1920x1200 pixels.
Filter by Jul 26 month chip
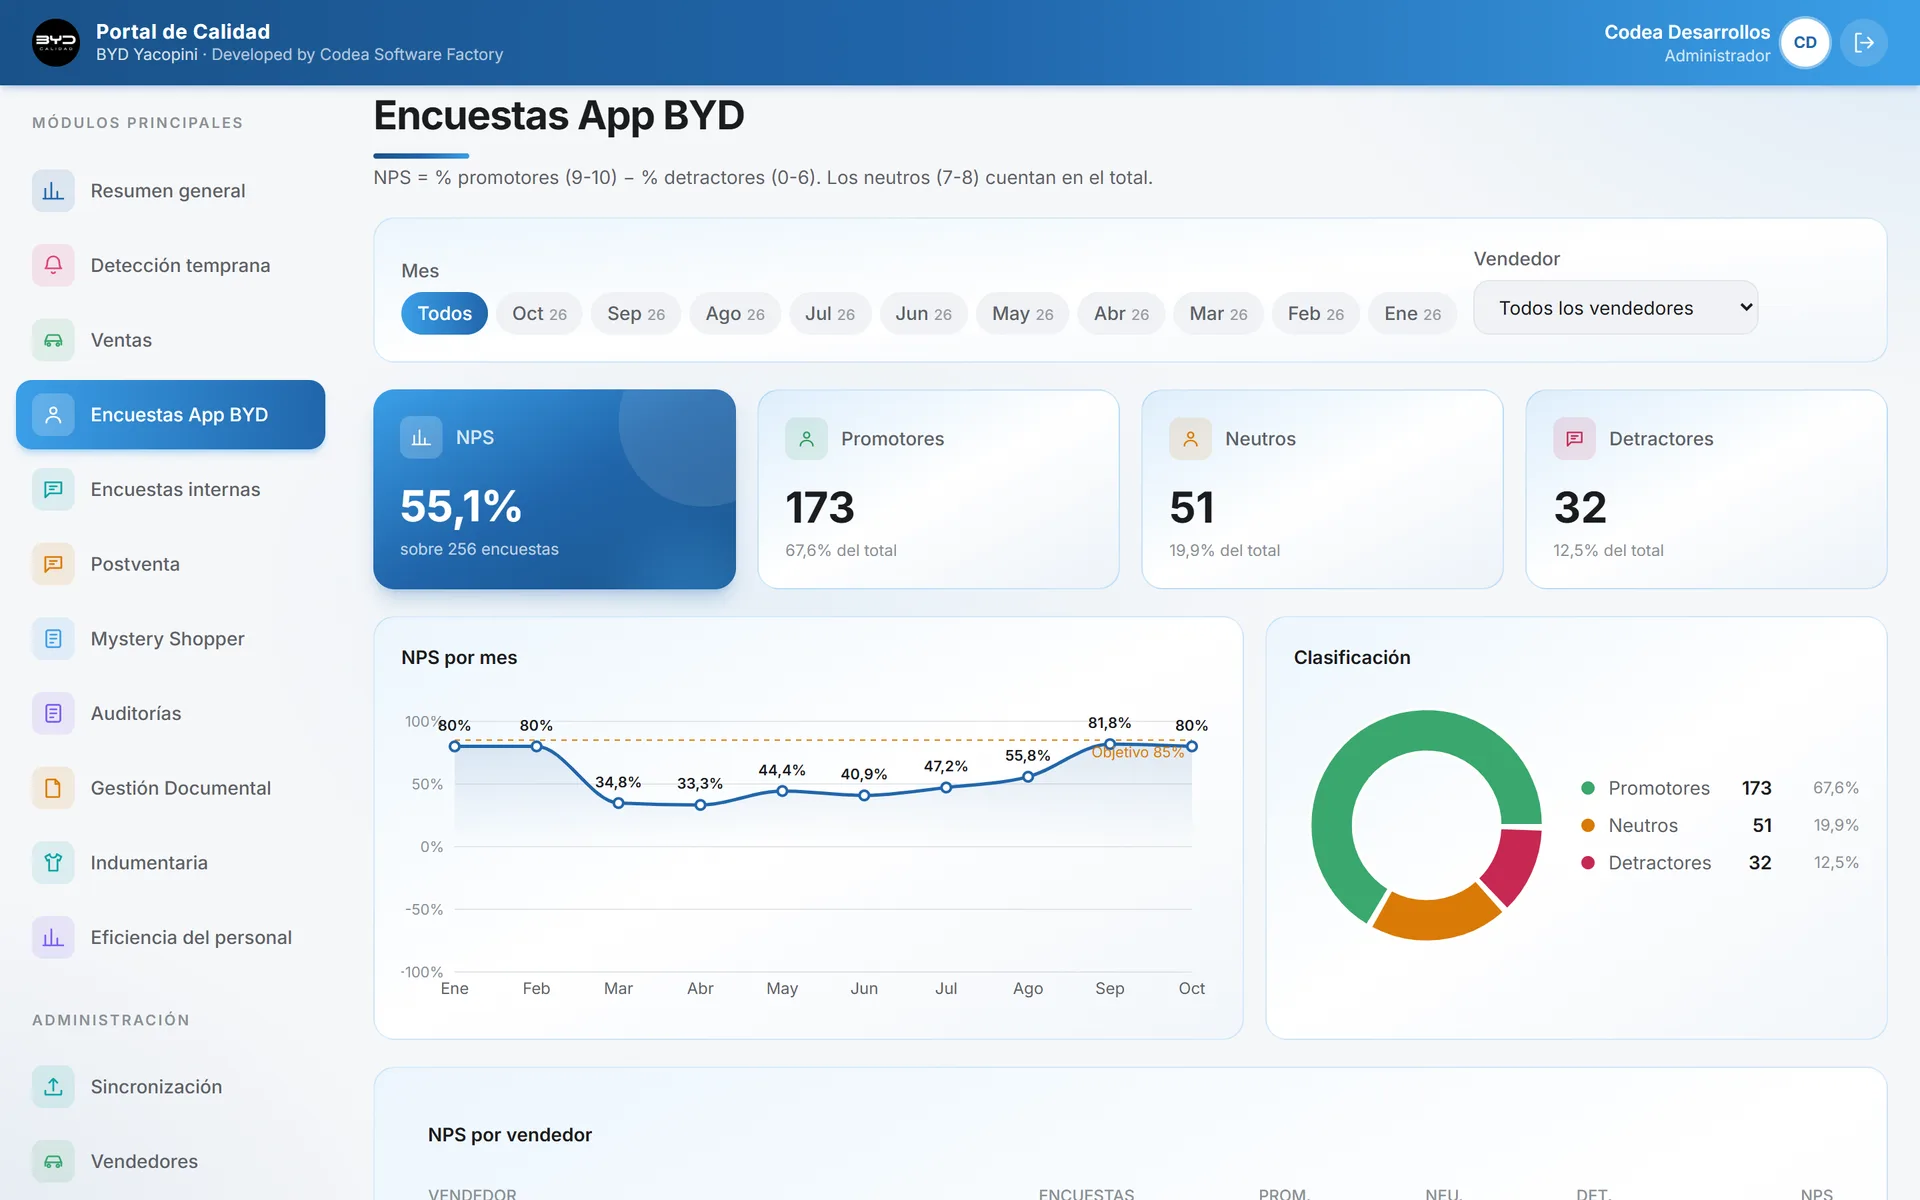[x=830, y=313]
